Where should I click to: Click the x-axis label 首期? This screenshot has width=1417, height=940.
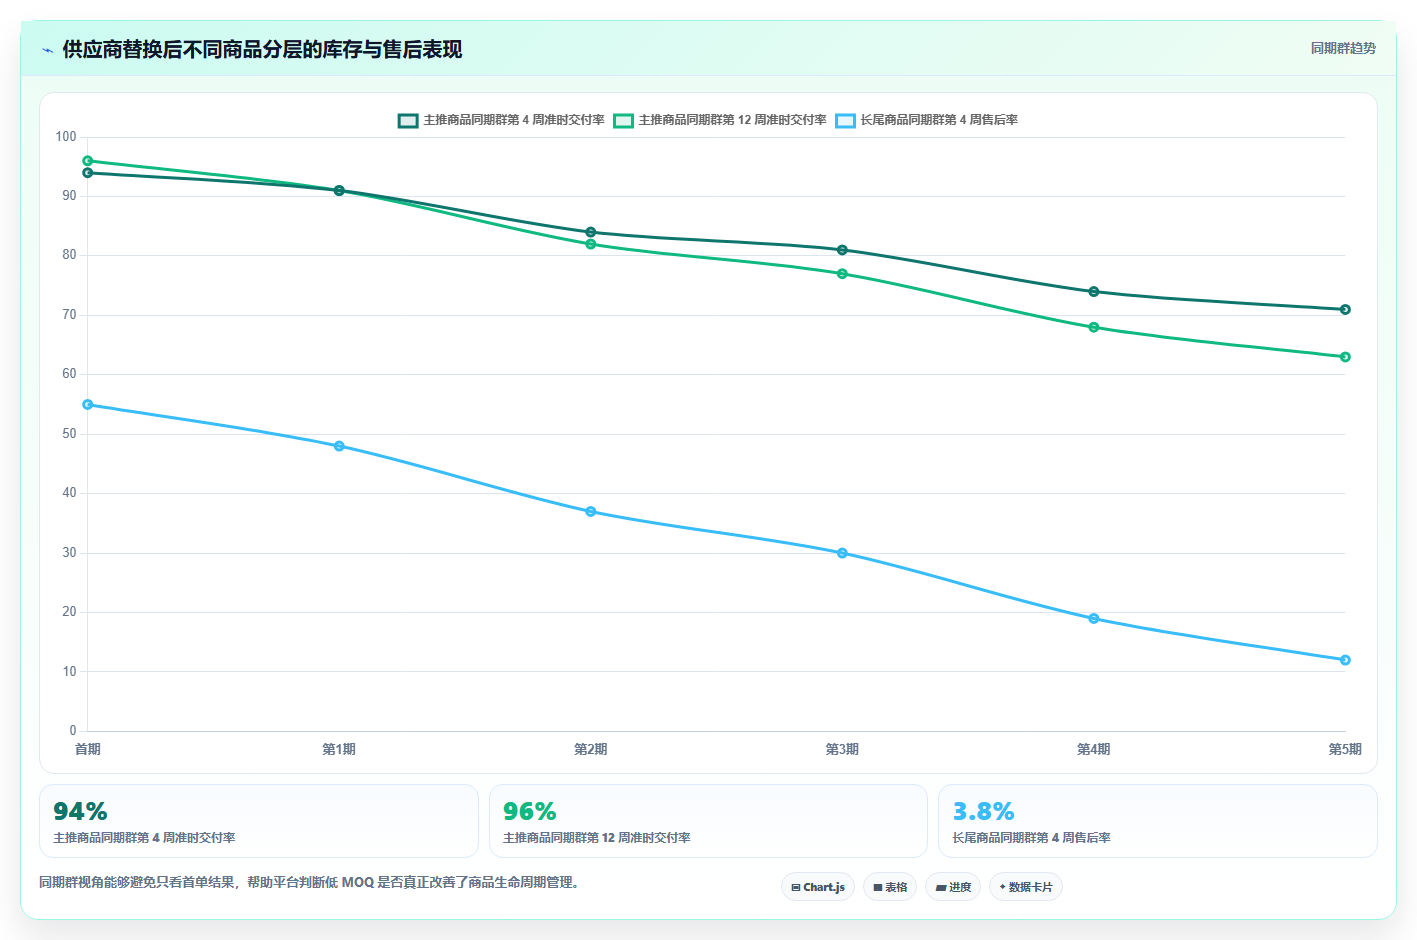(x=88, y=749)
